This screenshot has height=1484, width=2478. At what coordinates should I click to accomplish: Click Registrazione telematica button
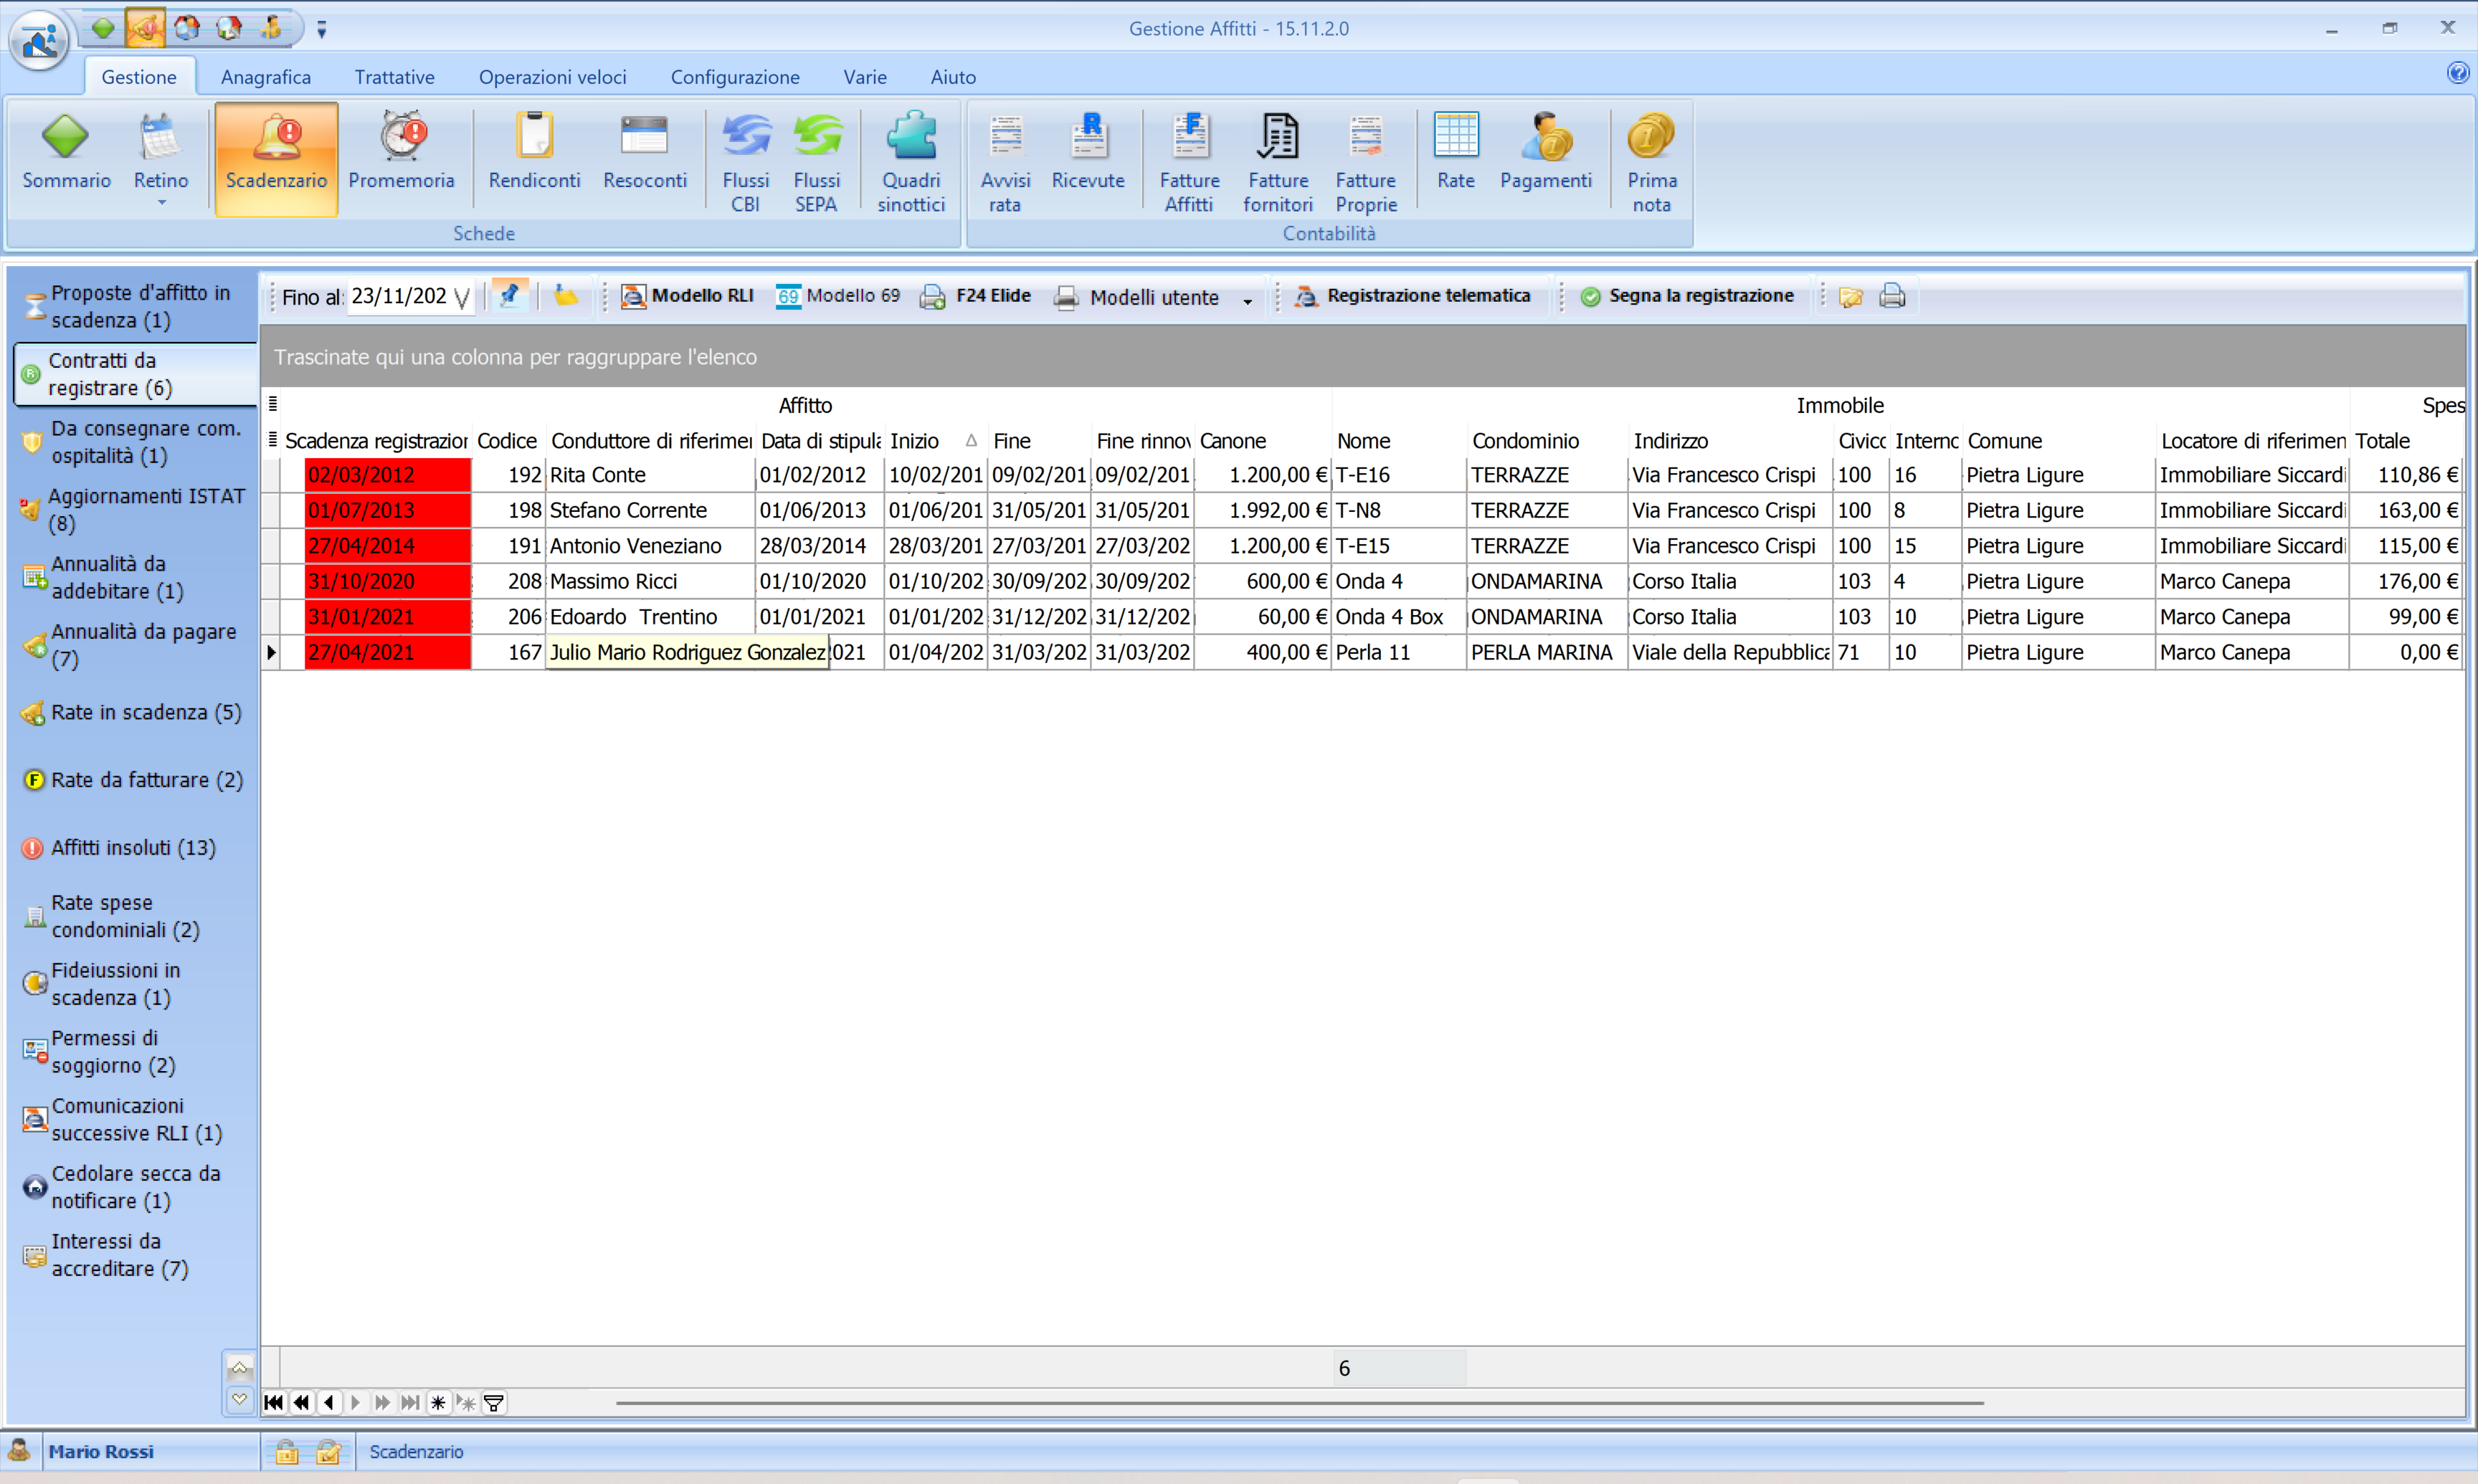[x=1413, y=296]
